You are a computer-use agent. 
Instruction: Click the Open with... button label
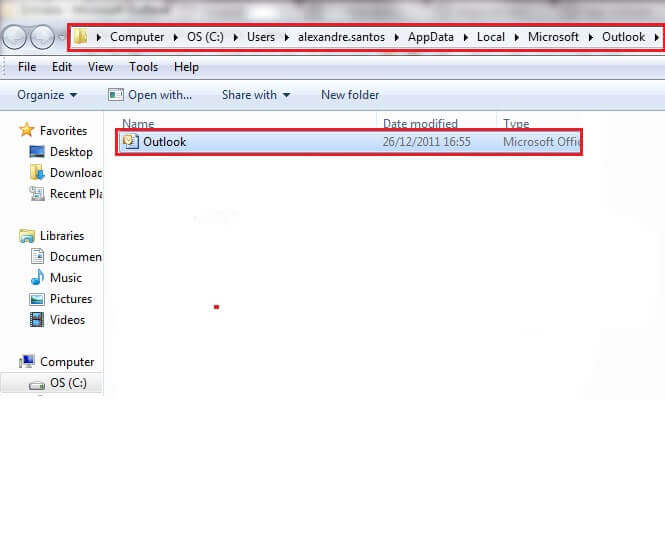160,95
